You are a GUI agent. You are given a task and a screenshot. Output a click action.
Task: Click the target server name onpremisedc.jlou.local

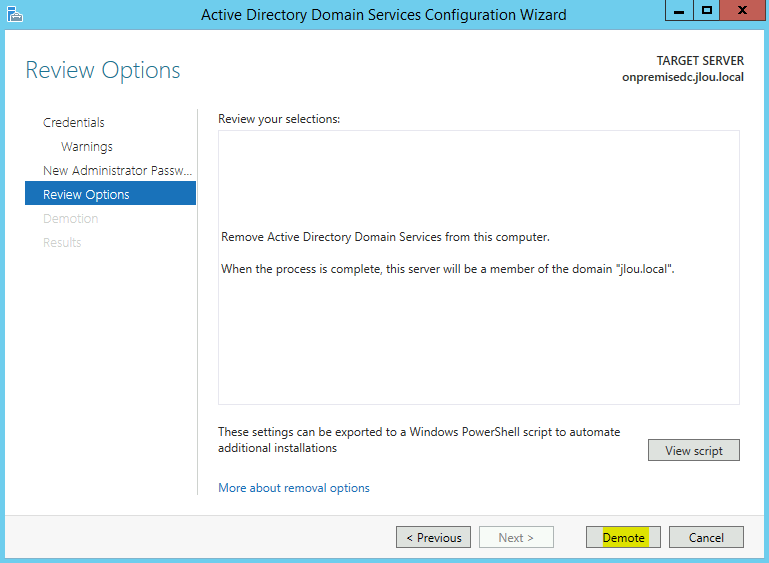[683, 77]
